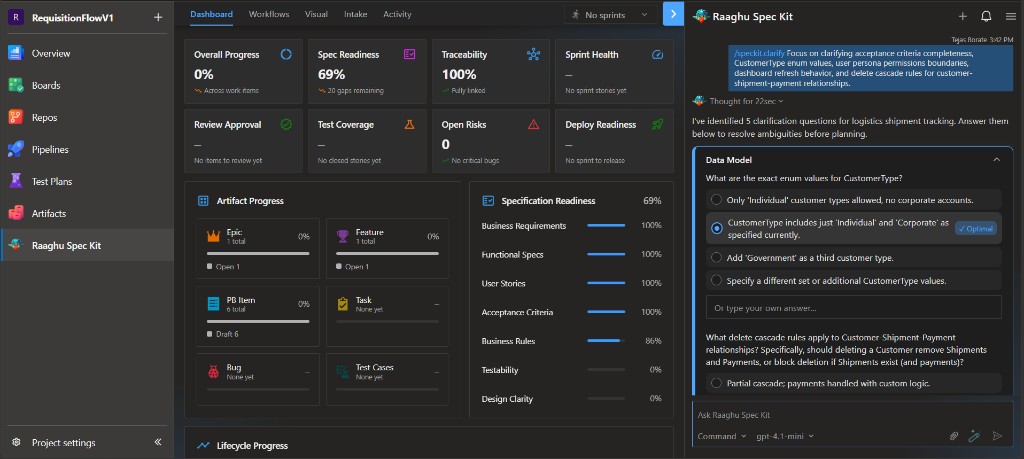Click the Bug icon in Artifact Progress
This screenshot has width=1024, height=459.
pyautogui.click(x=214, y=371)
